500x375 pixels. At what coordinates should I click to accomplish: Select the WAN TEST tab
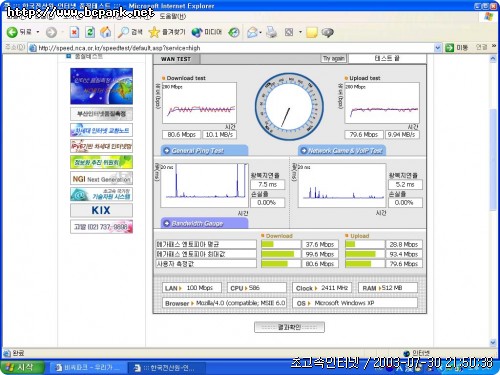point(176,59)
